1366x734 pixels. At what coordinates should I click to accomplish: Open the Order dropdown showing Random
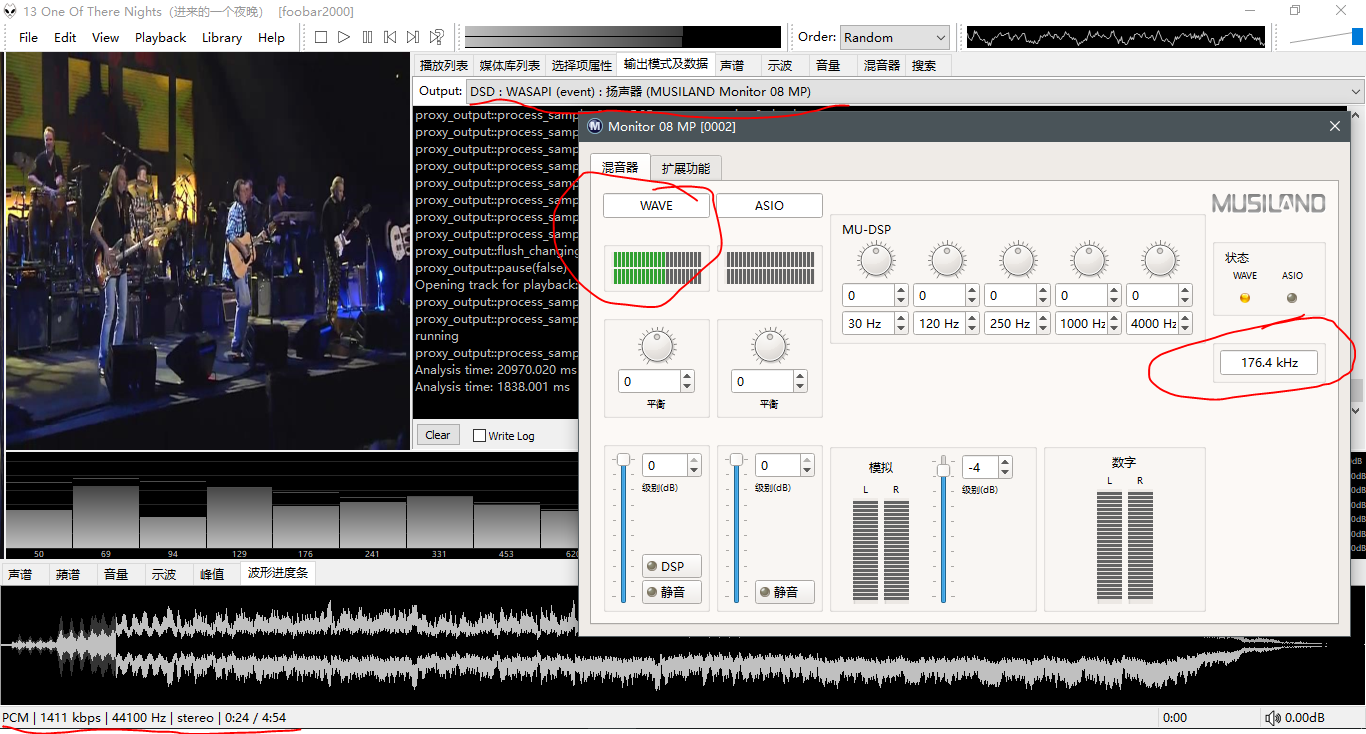coord(895,37)
